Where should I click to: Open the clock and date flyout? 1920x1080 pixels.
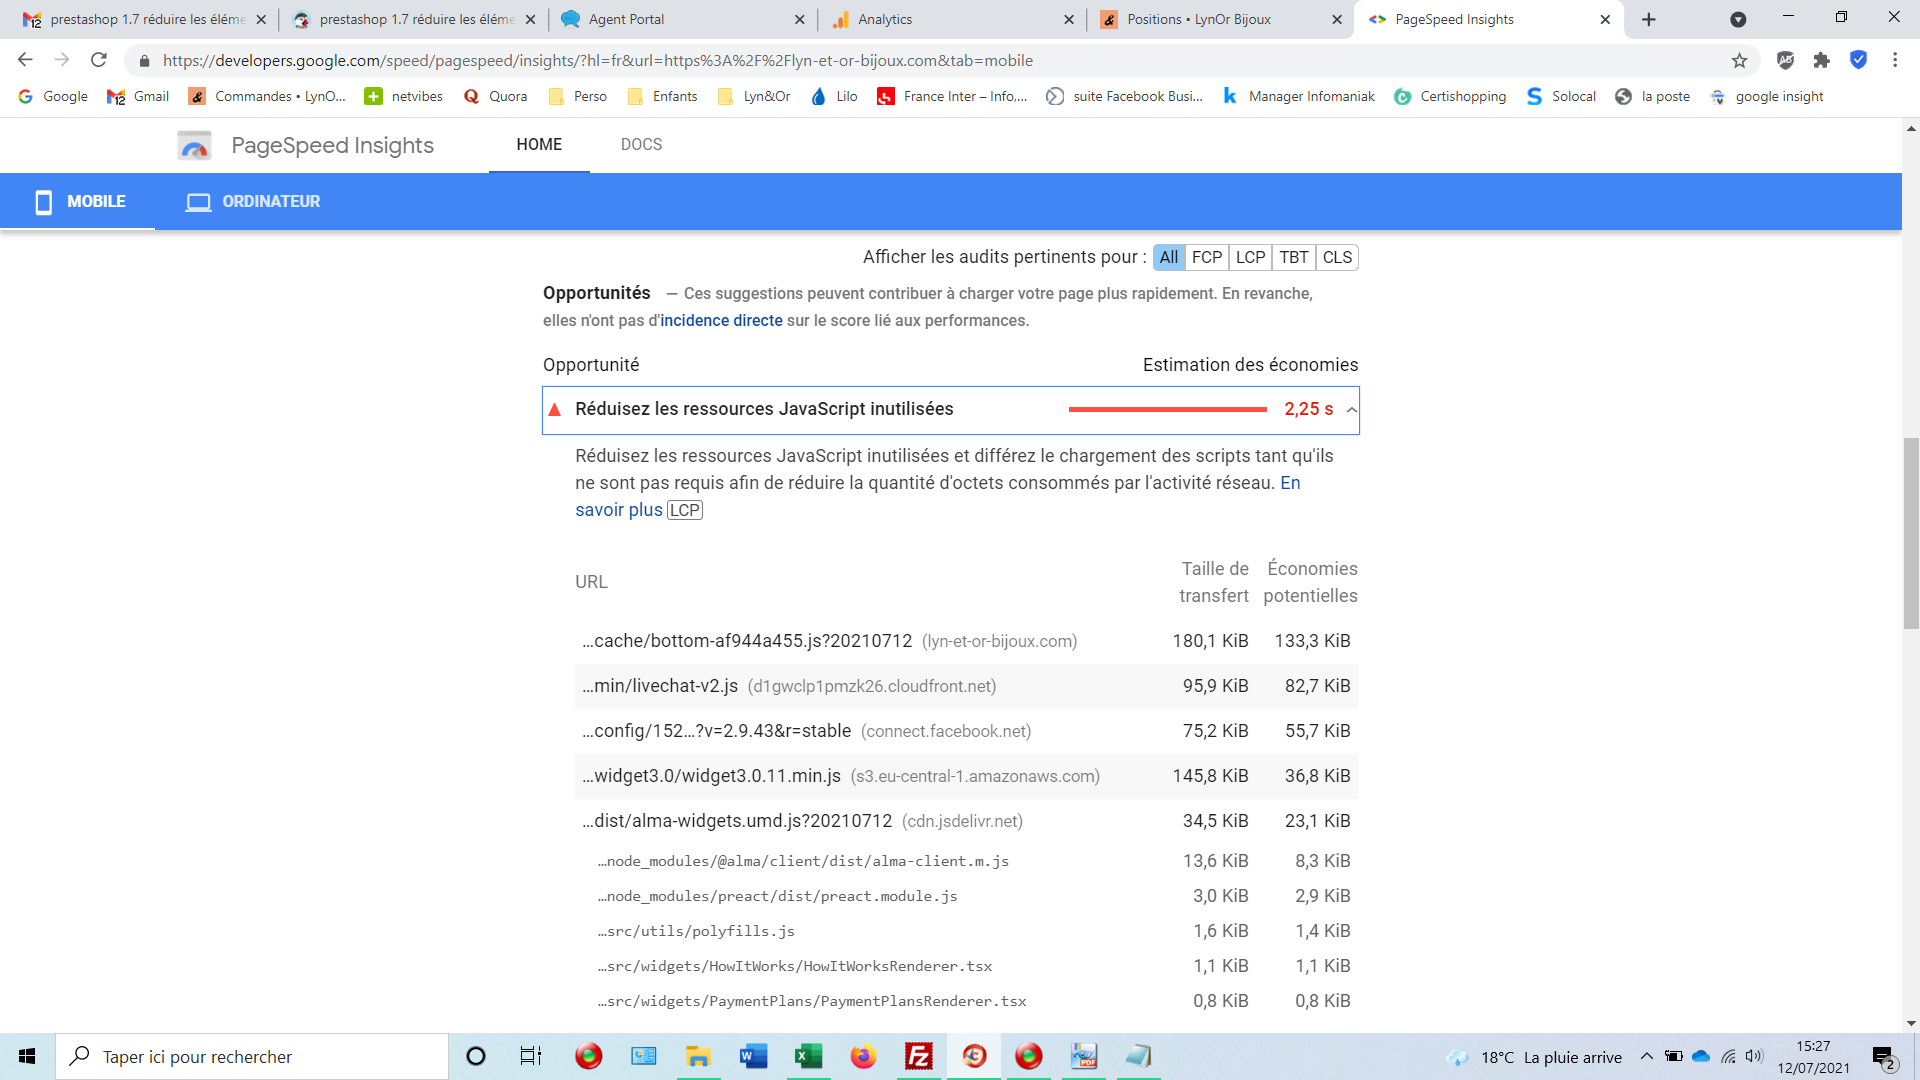click(1813, 1057)
